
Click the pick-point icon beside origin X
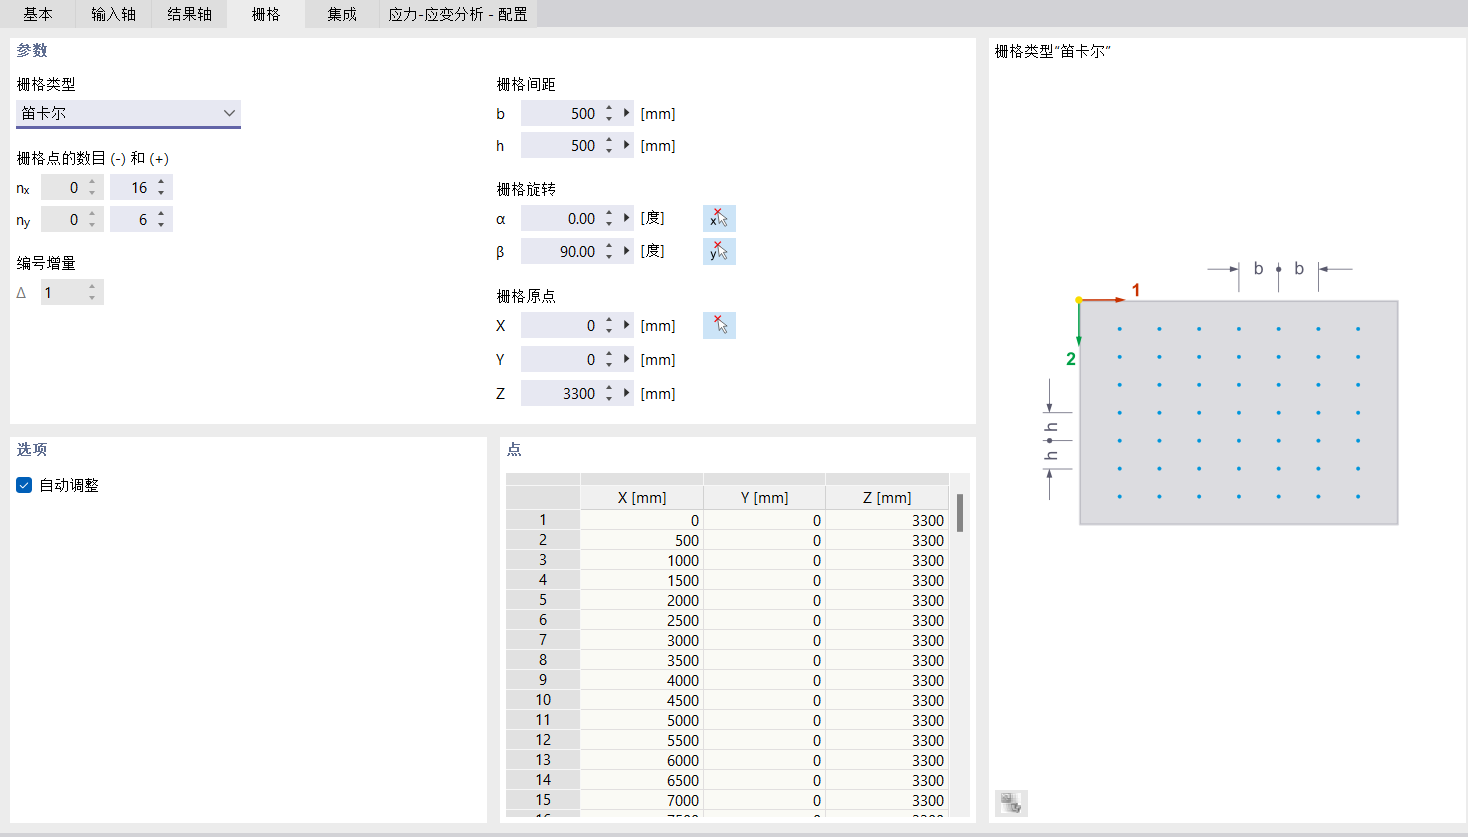(x=719, y=325)
